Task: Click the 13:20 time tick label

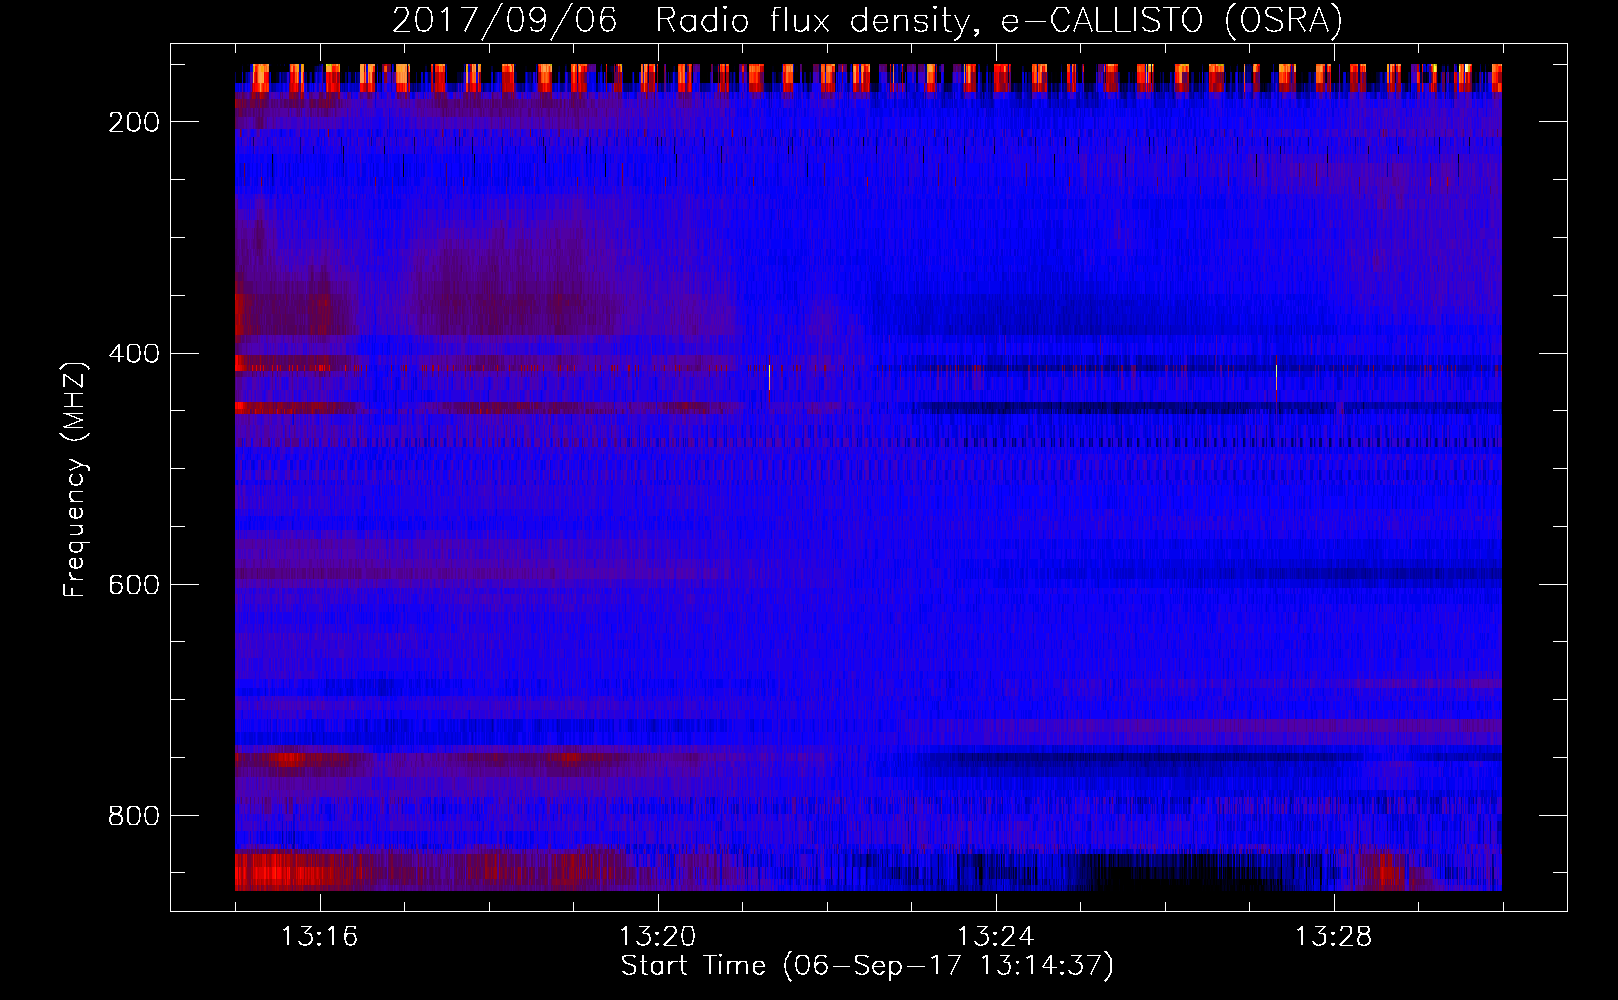Action: (657, 936)
